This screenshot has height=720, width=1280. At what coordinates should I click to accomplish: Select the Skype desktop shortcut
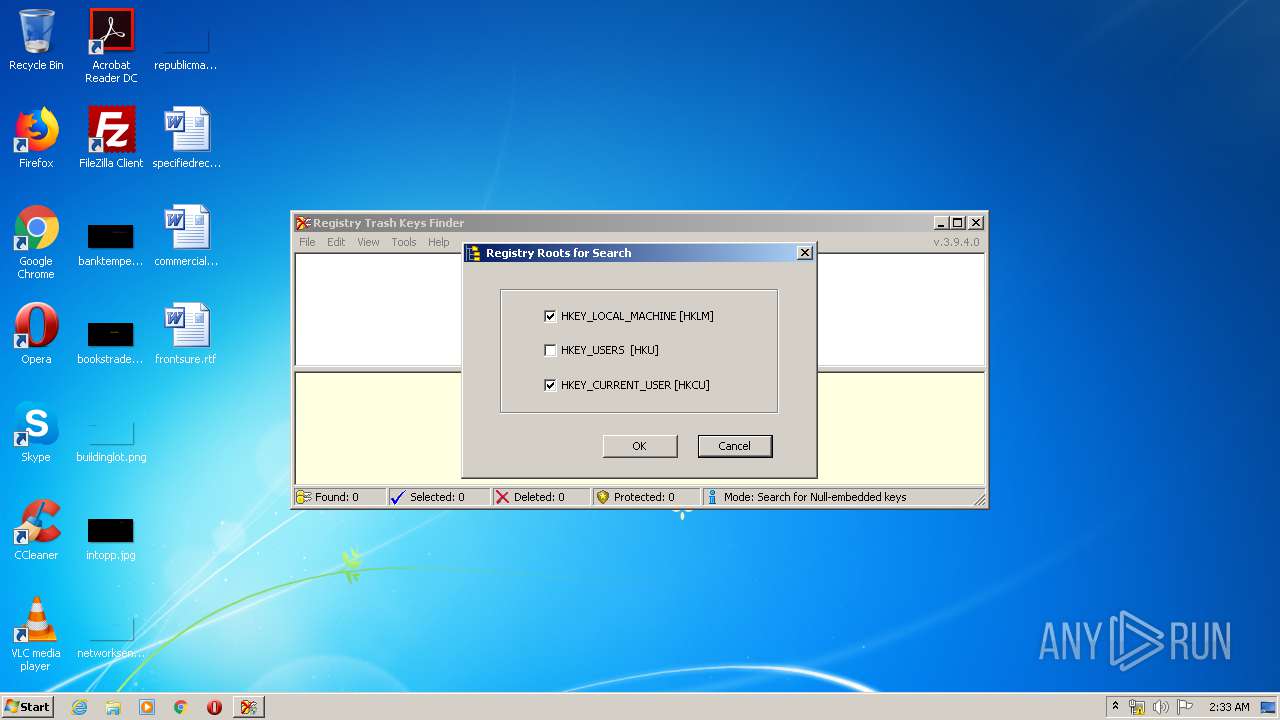(36, 432)
